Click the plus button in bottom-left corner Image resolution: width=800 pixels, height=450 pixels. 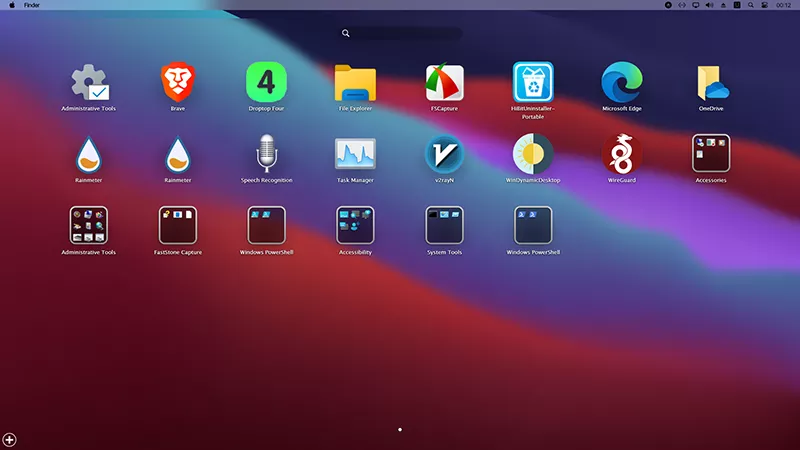tap(9, 440)
